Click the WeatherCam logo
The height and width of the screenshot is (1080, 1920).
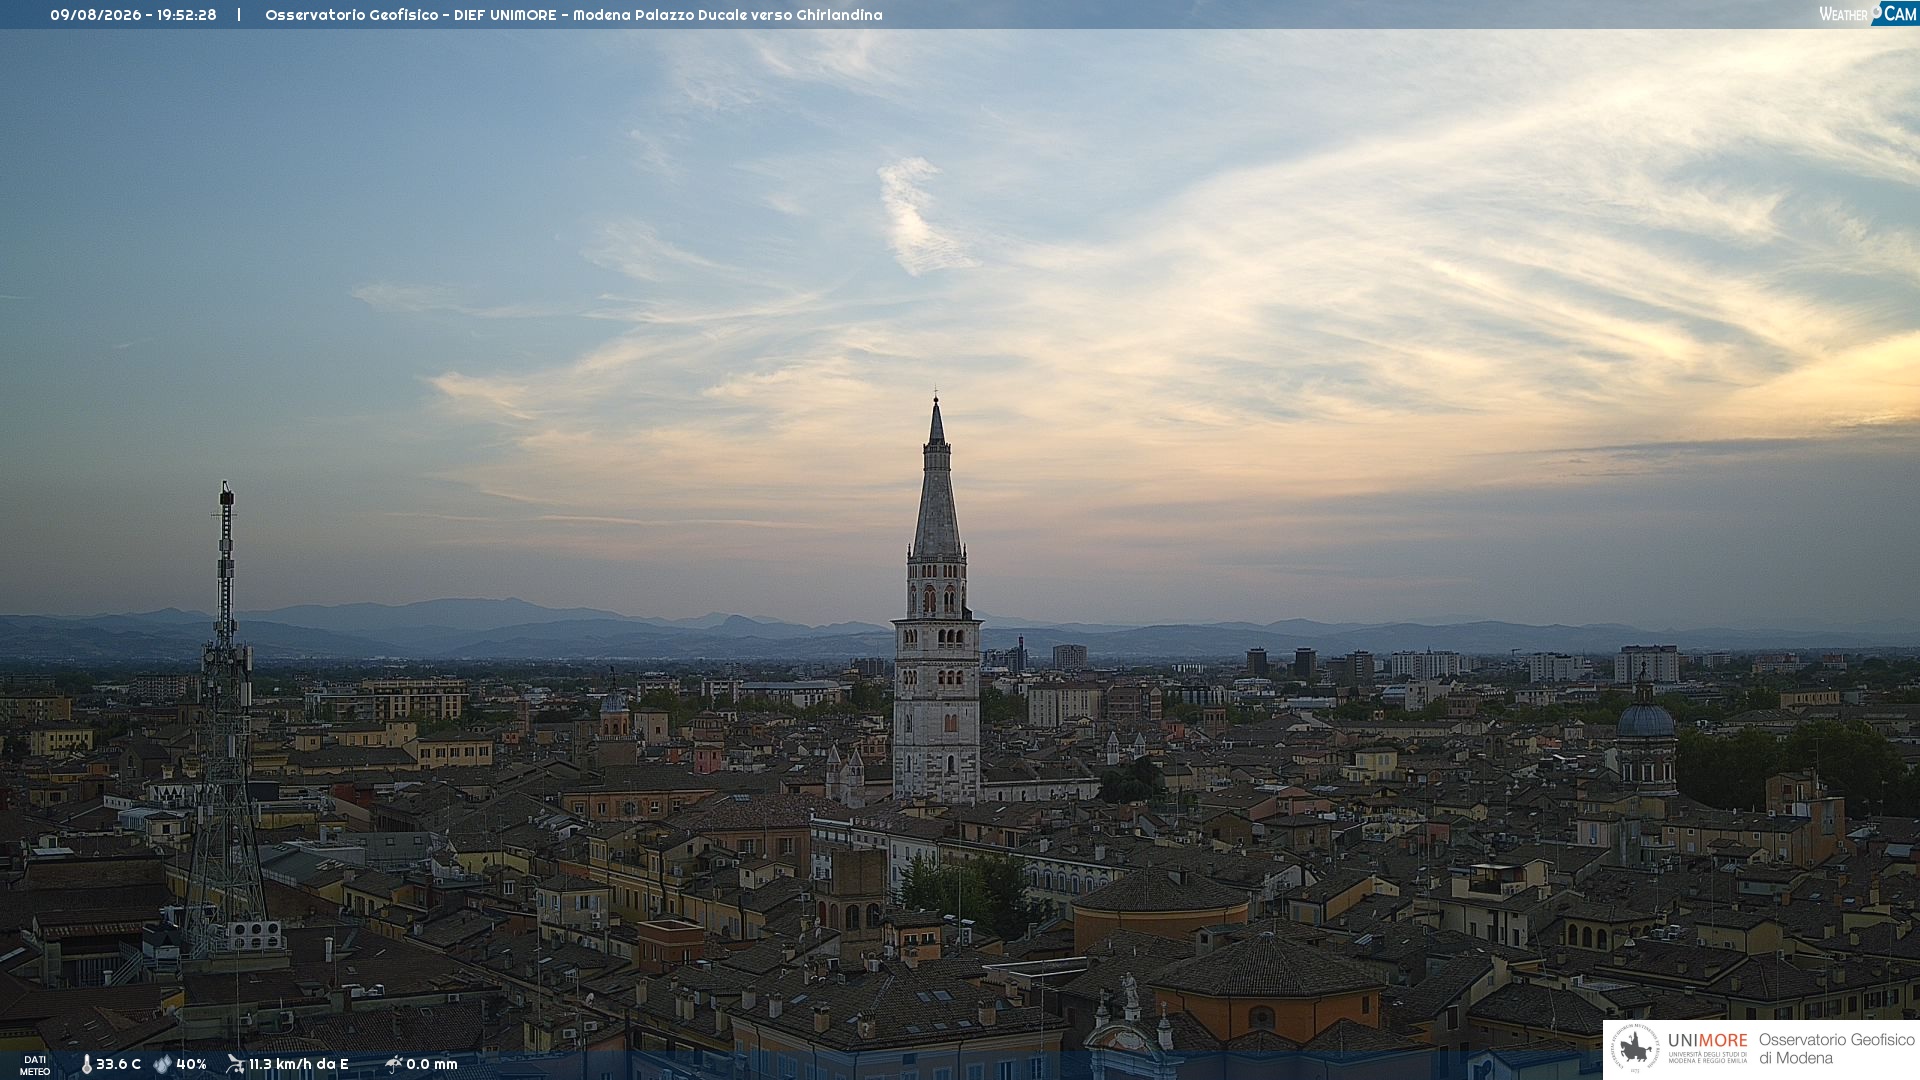point(1868,13)
